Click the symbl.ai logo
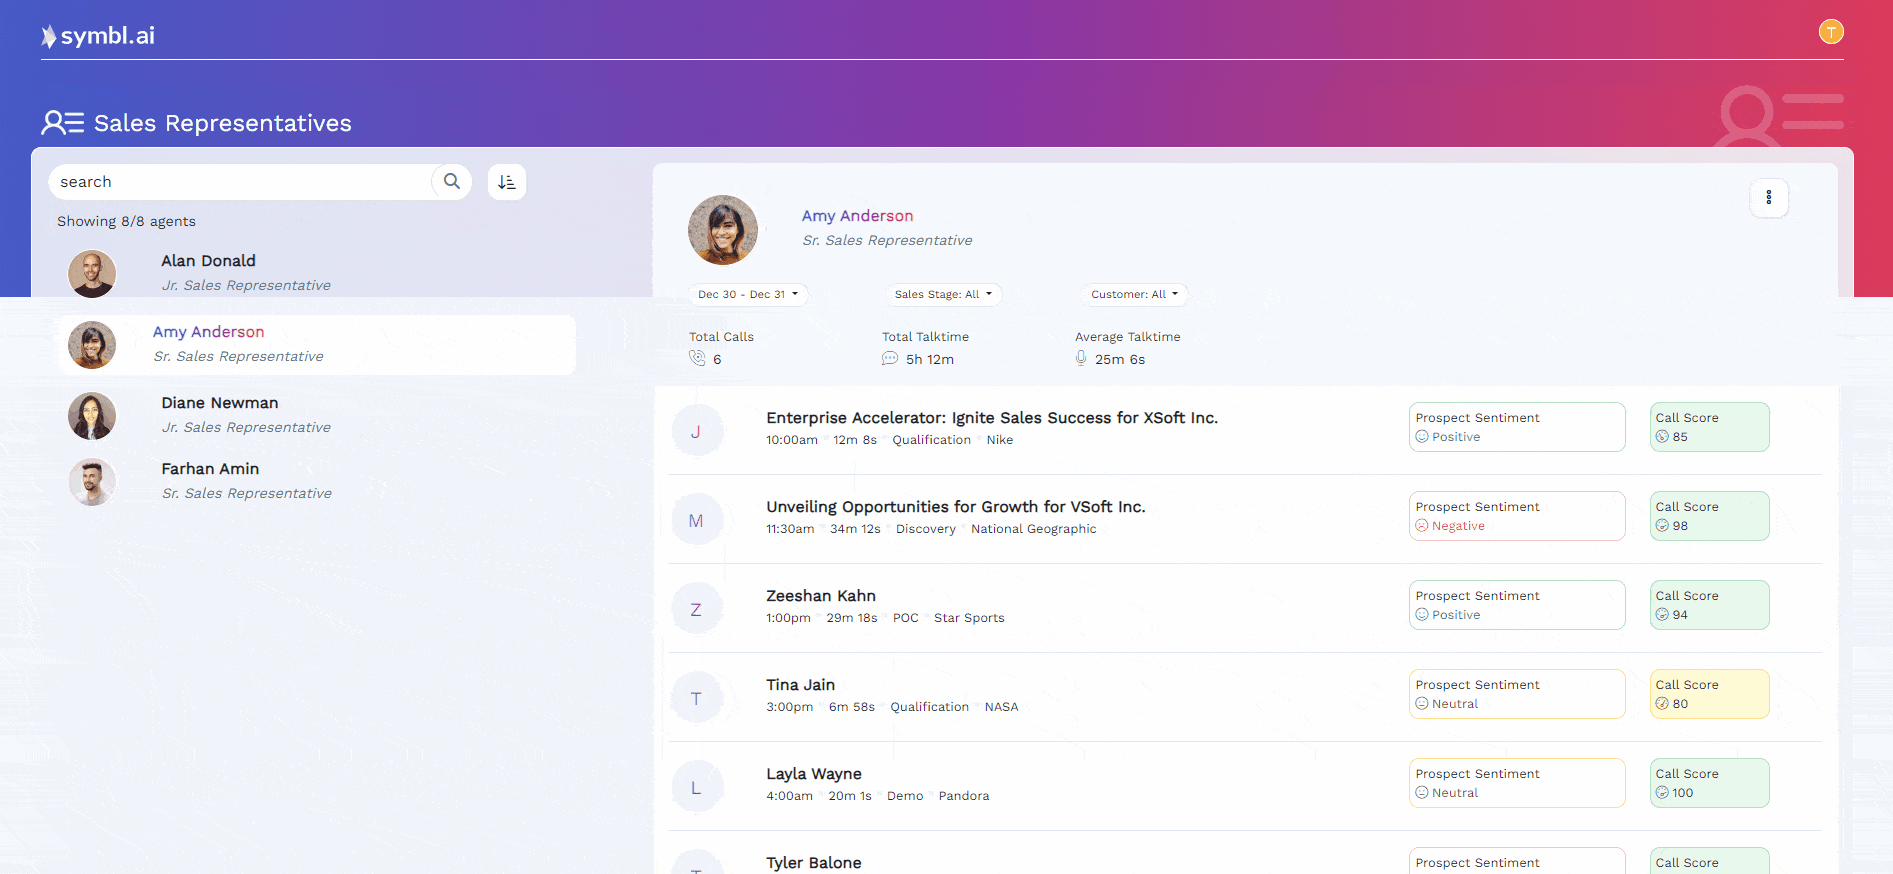The width and height of the screenshot is (1893, 874). click(98, 36)
